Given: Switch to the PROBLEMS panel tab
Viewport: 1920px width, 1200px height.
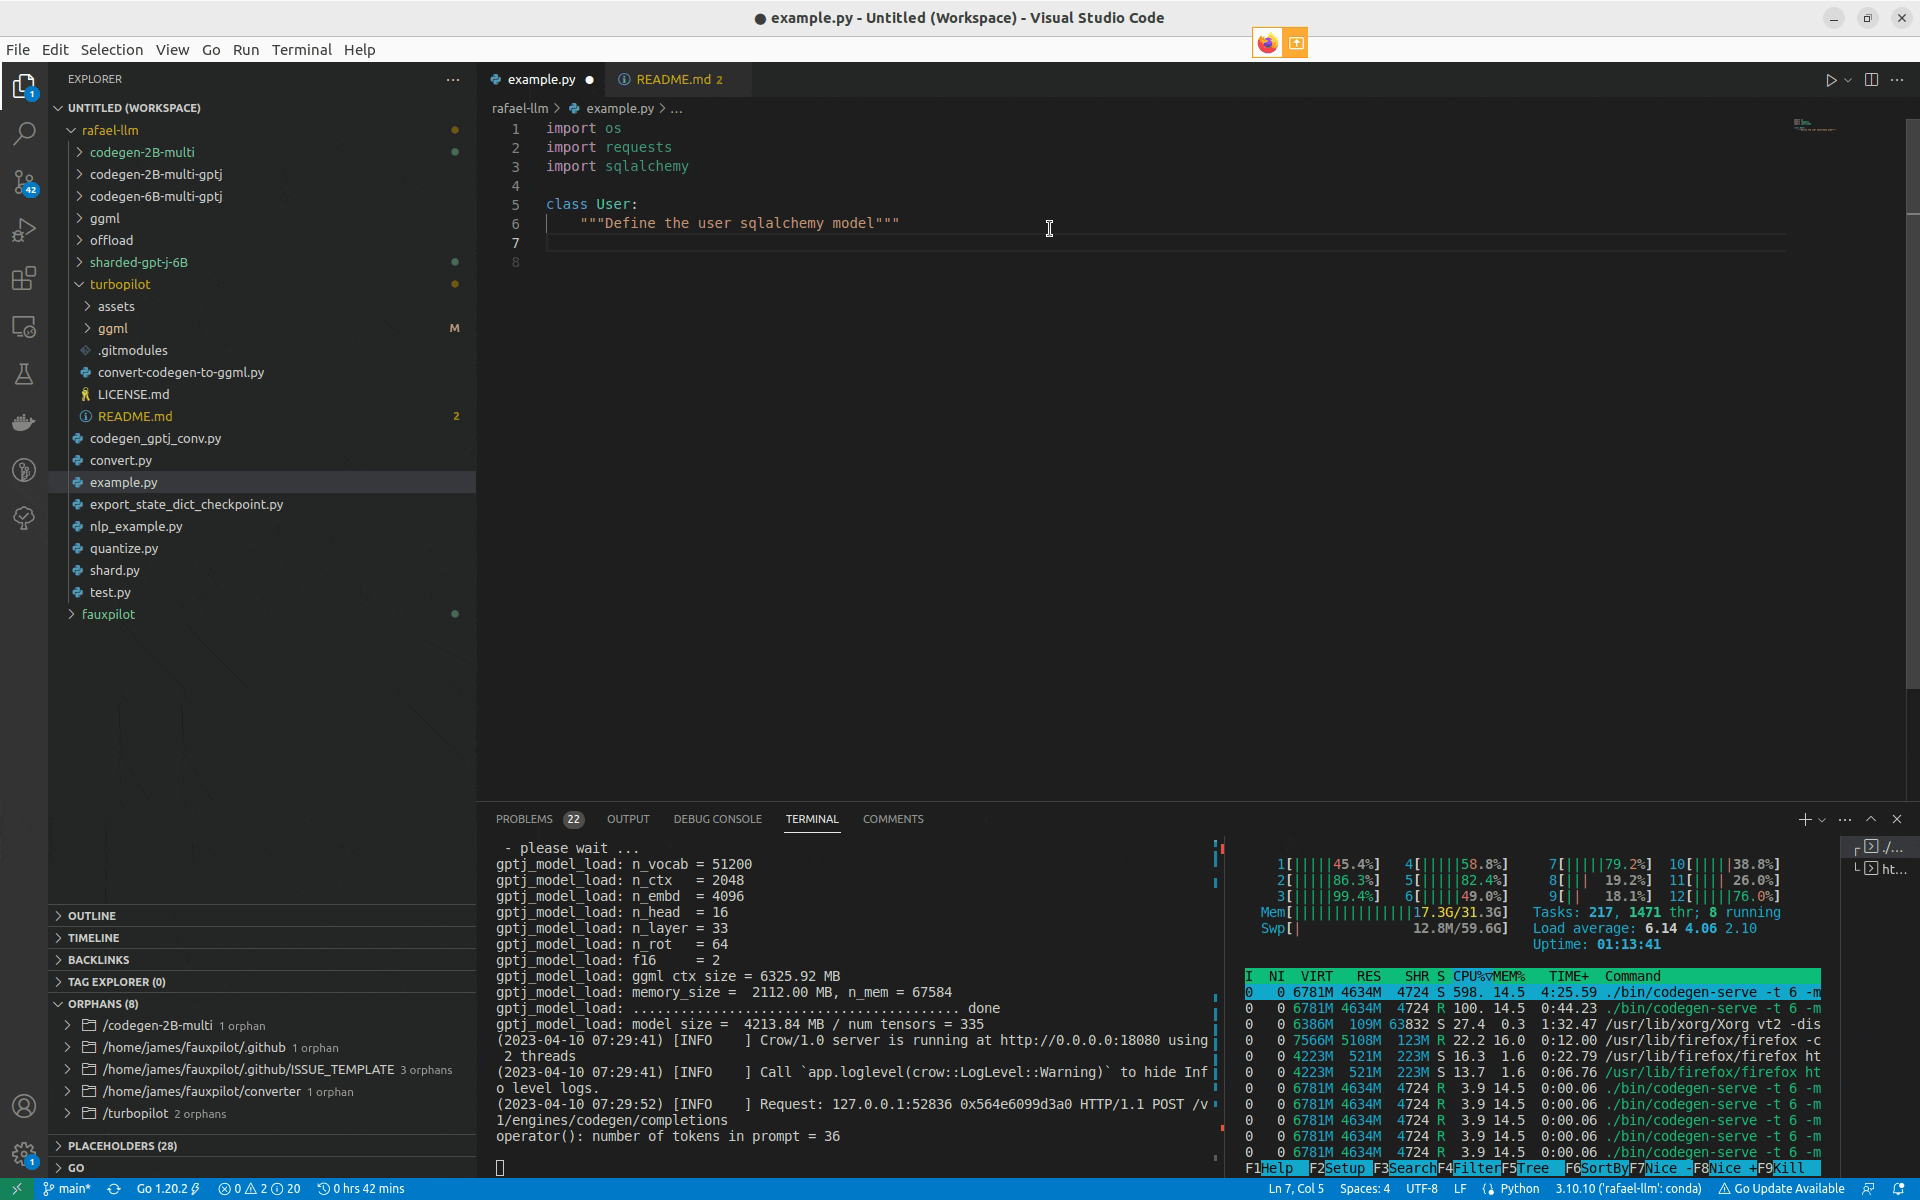Looking at the screenshot, I should (524, 819).
